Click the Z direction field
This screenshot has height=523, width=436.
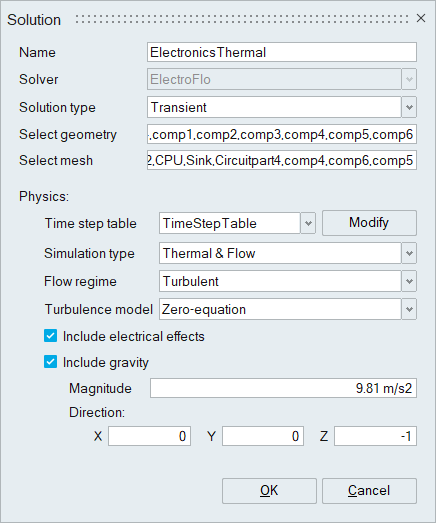(x=375, y=436)
